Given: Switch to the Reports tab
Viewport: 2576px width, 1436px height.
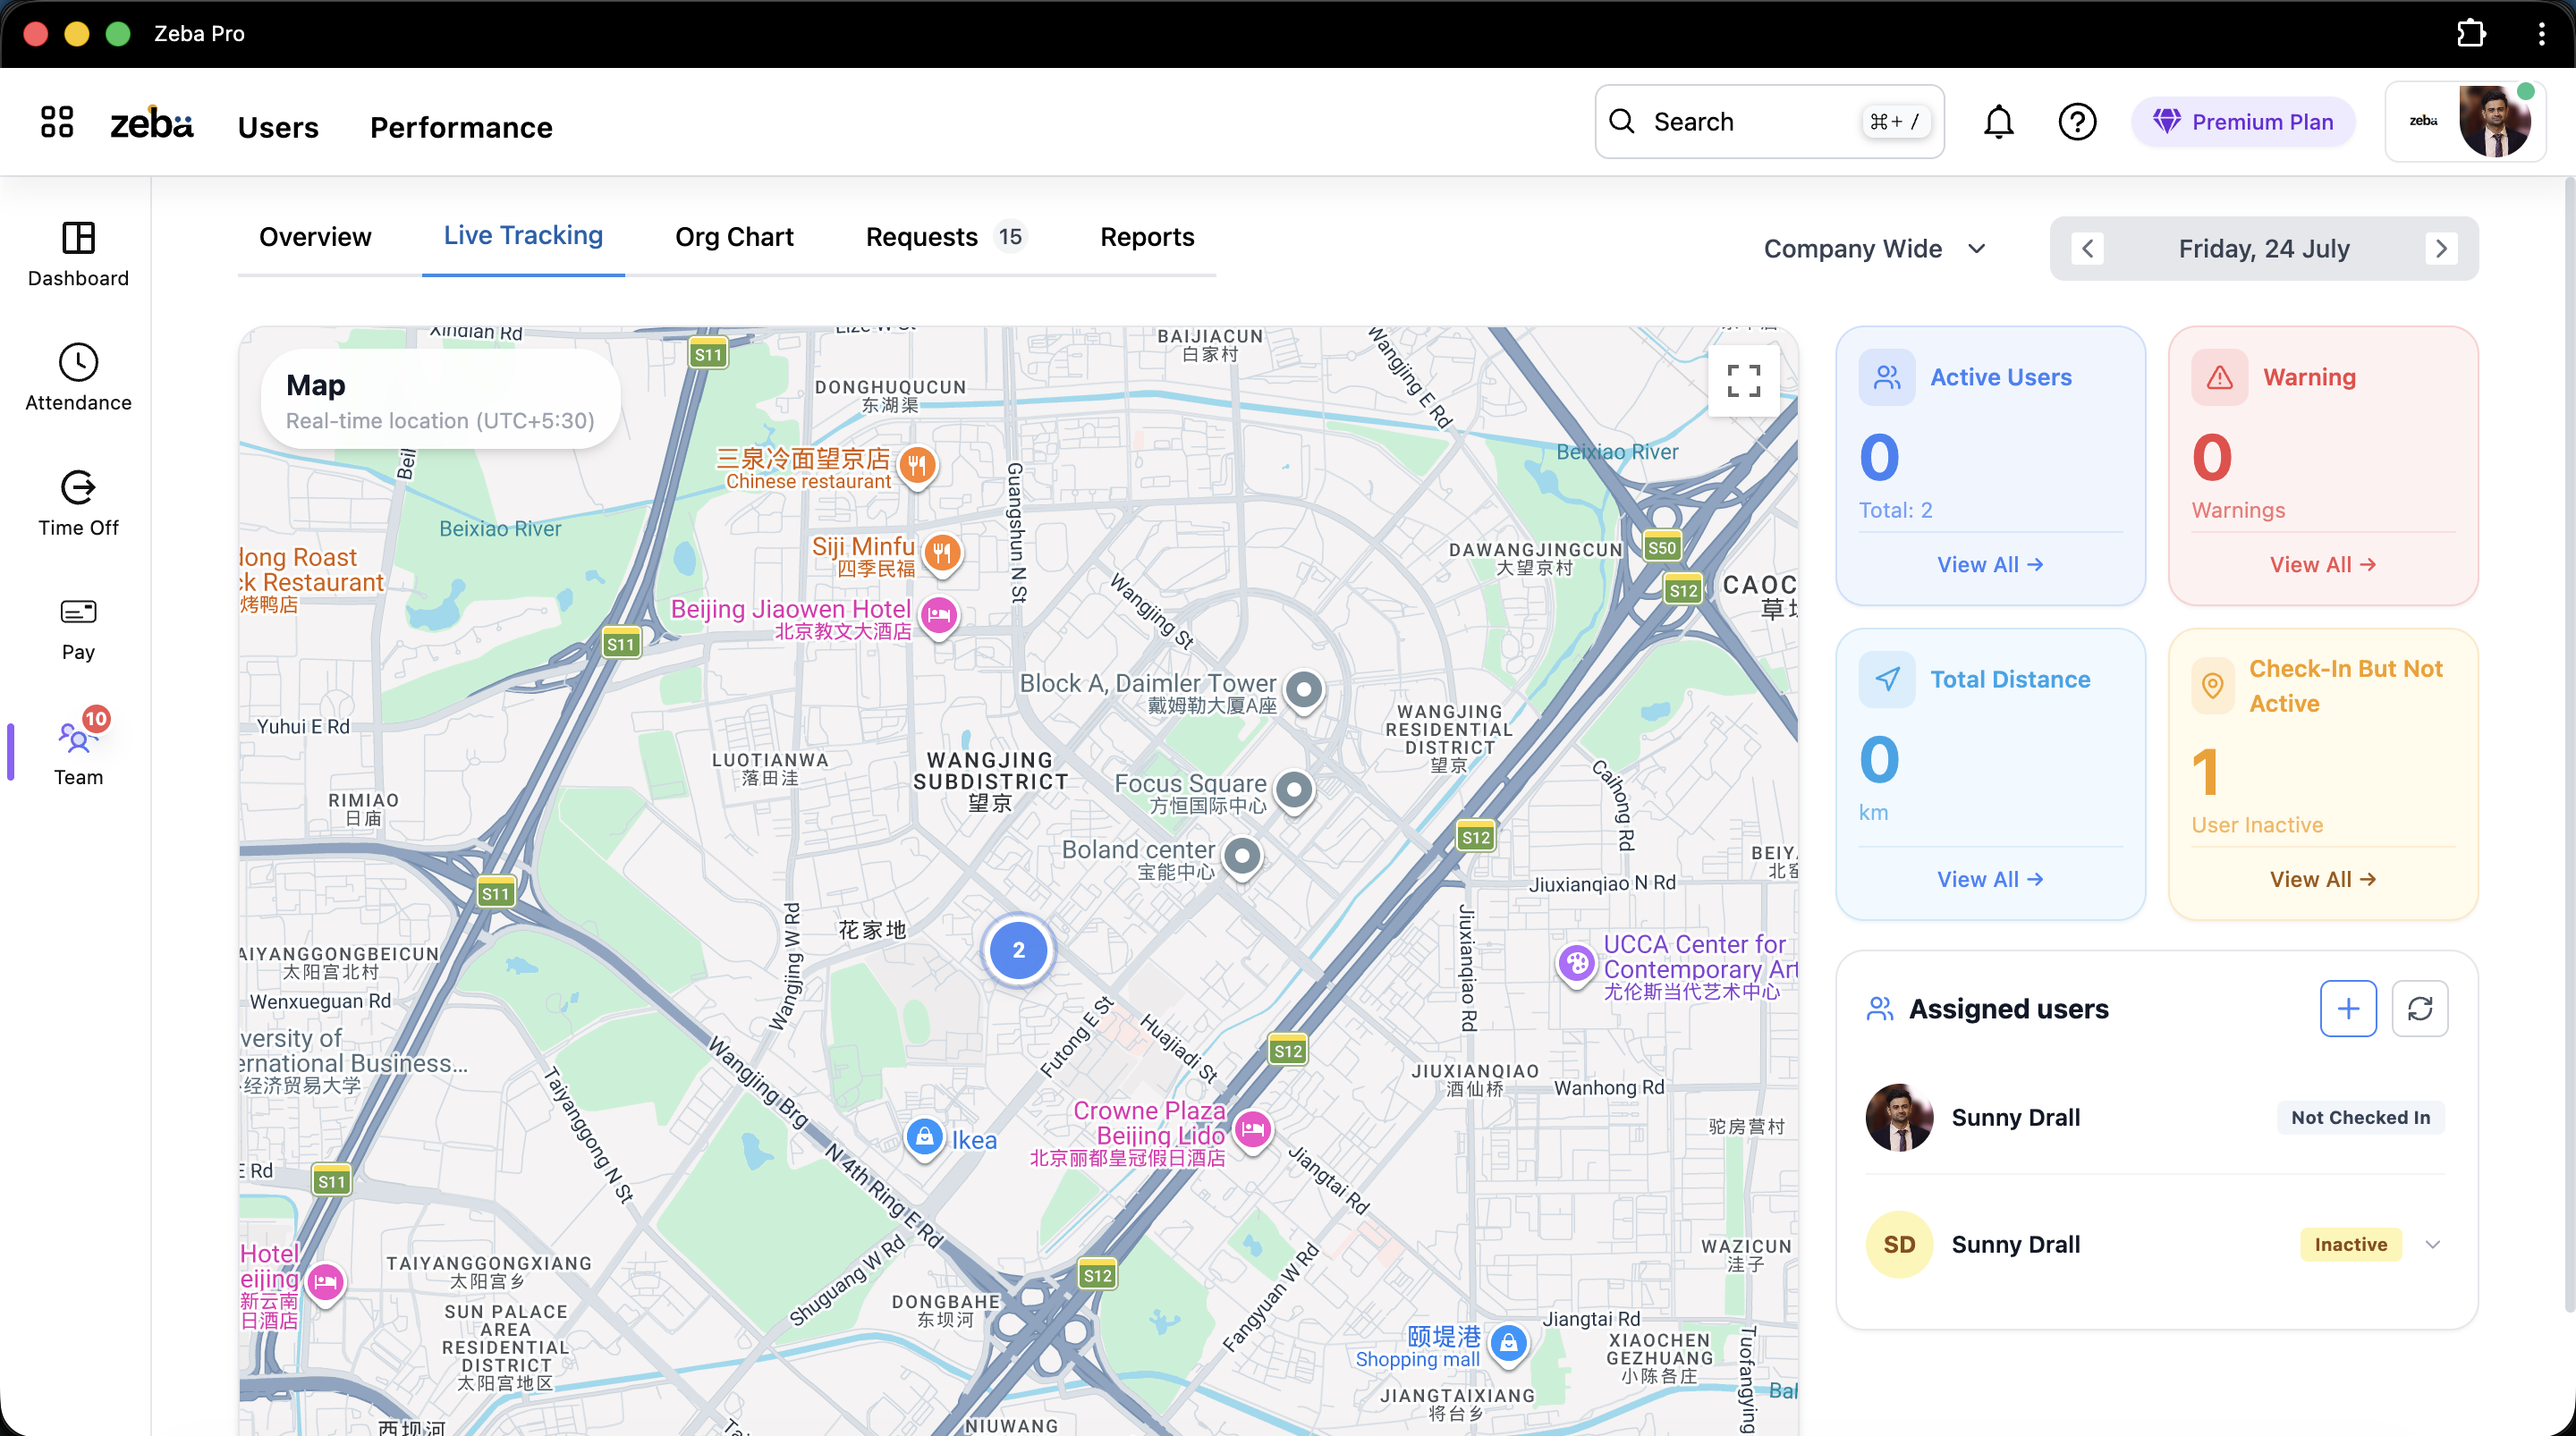Looking at the screenshot, I should (1147, 237).
